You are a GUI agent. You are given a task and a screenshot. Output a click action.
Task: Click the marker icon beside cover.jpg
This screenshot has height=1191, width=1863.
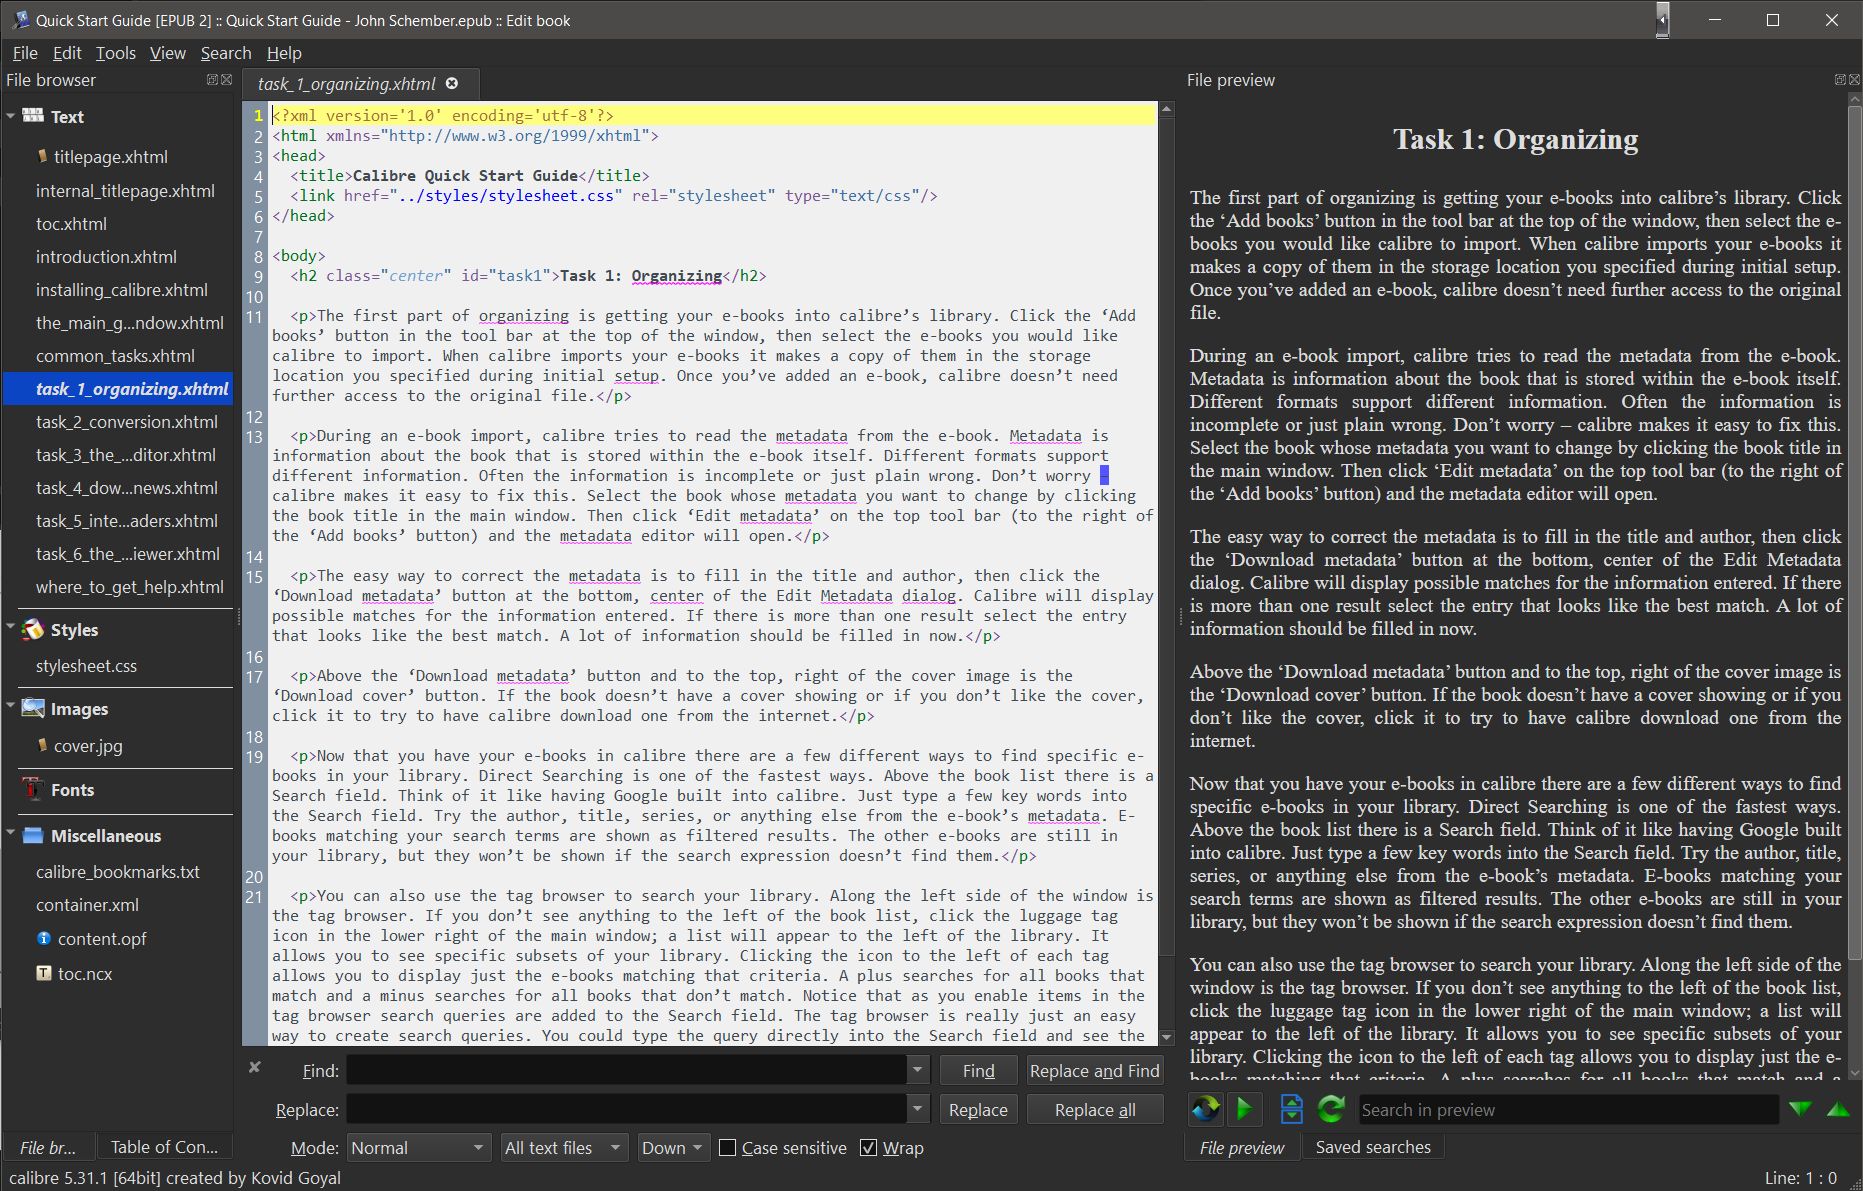(42, 745)
